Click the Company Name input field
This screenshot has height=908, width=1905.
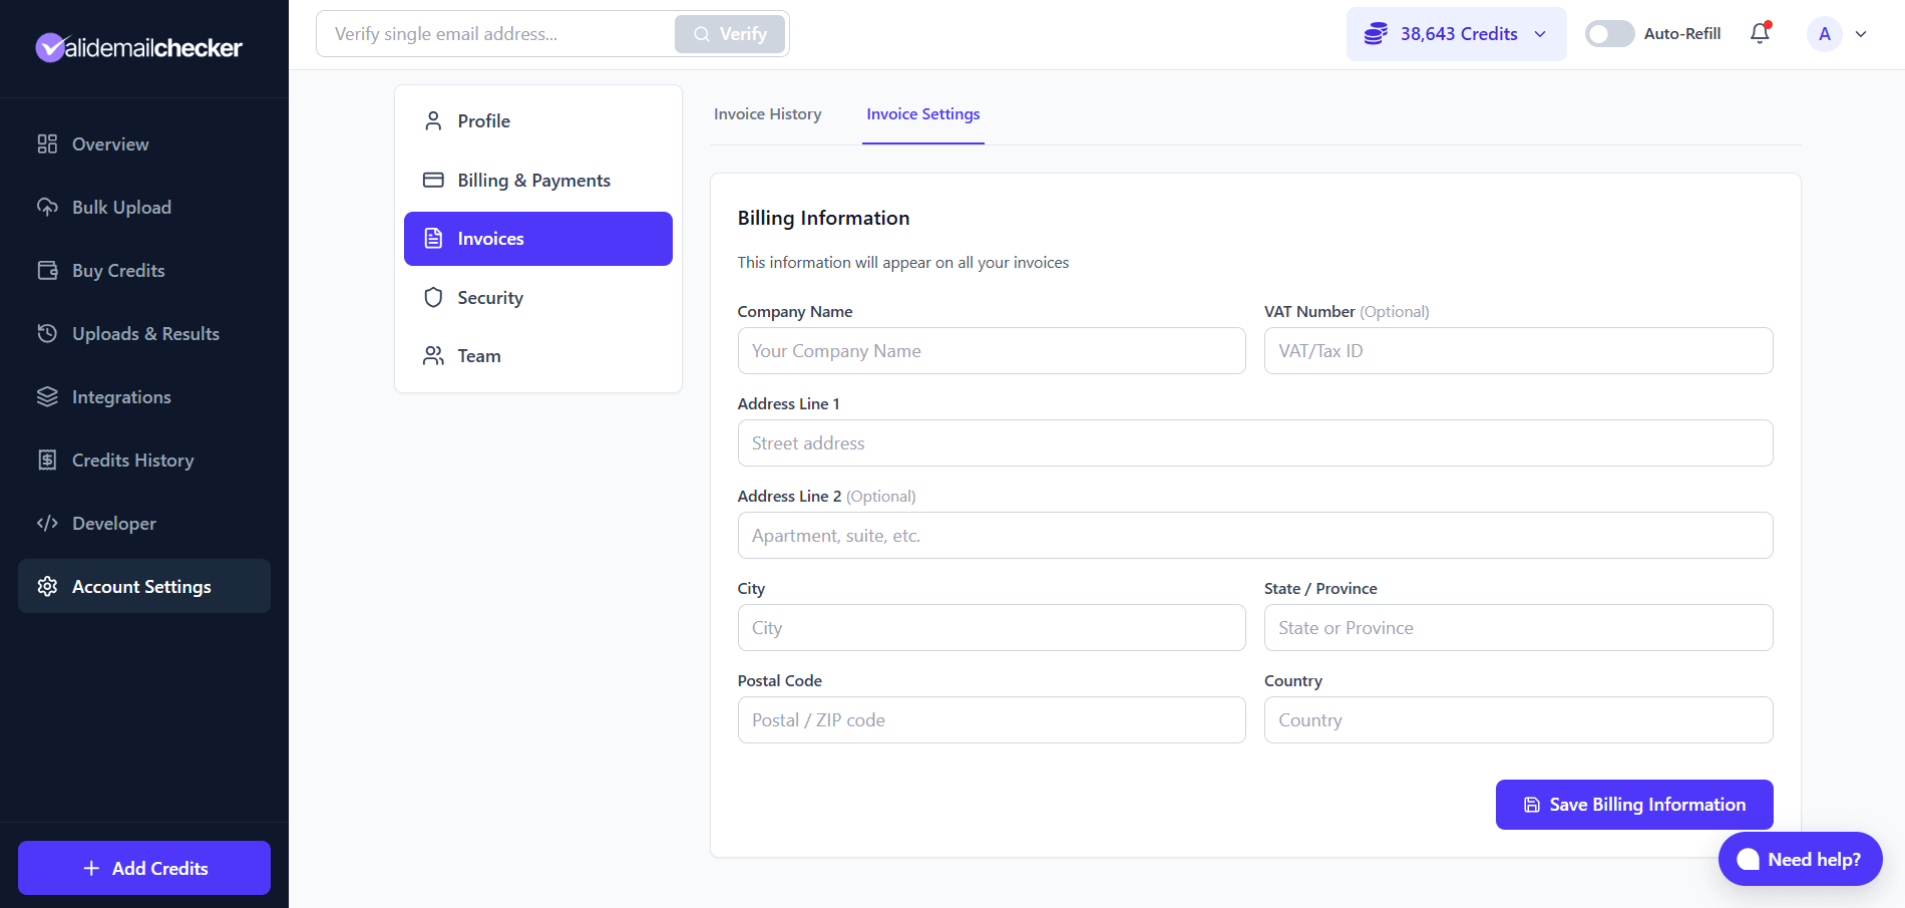[x=991, y=350]
